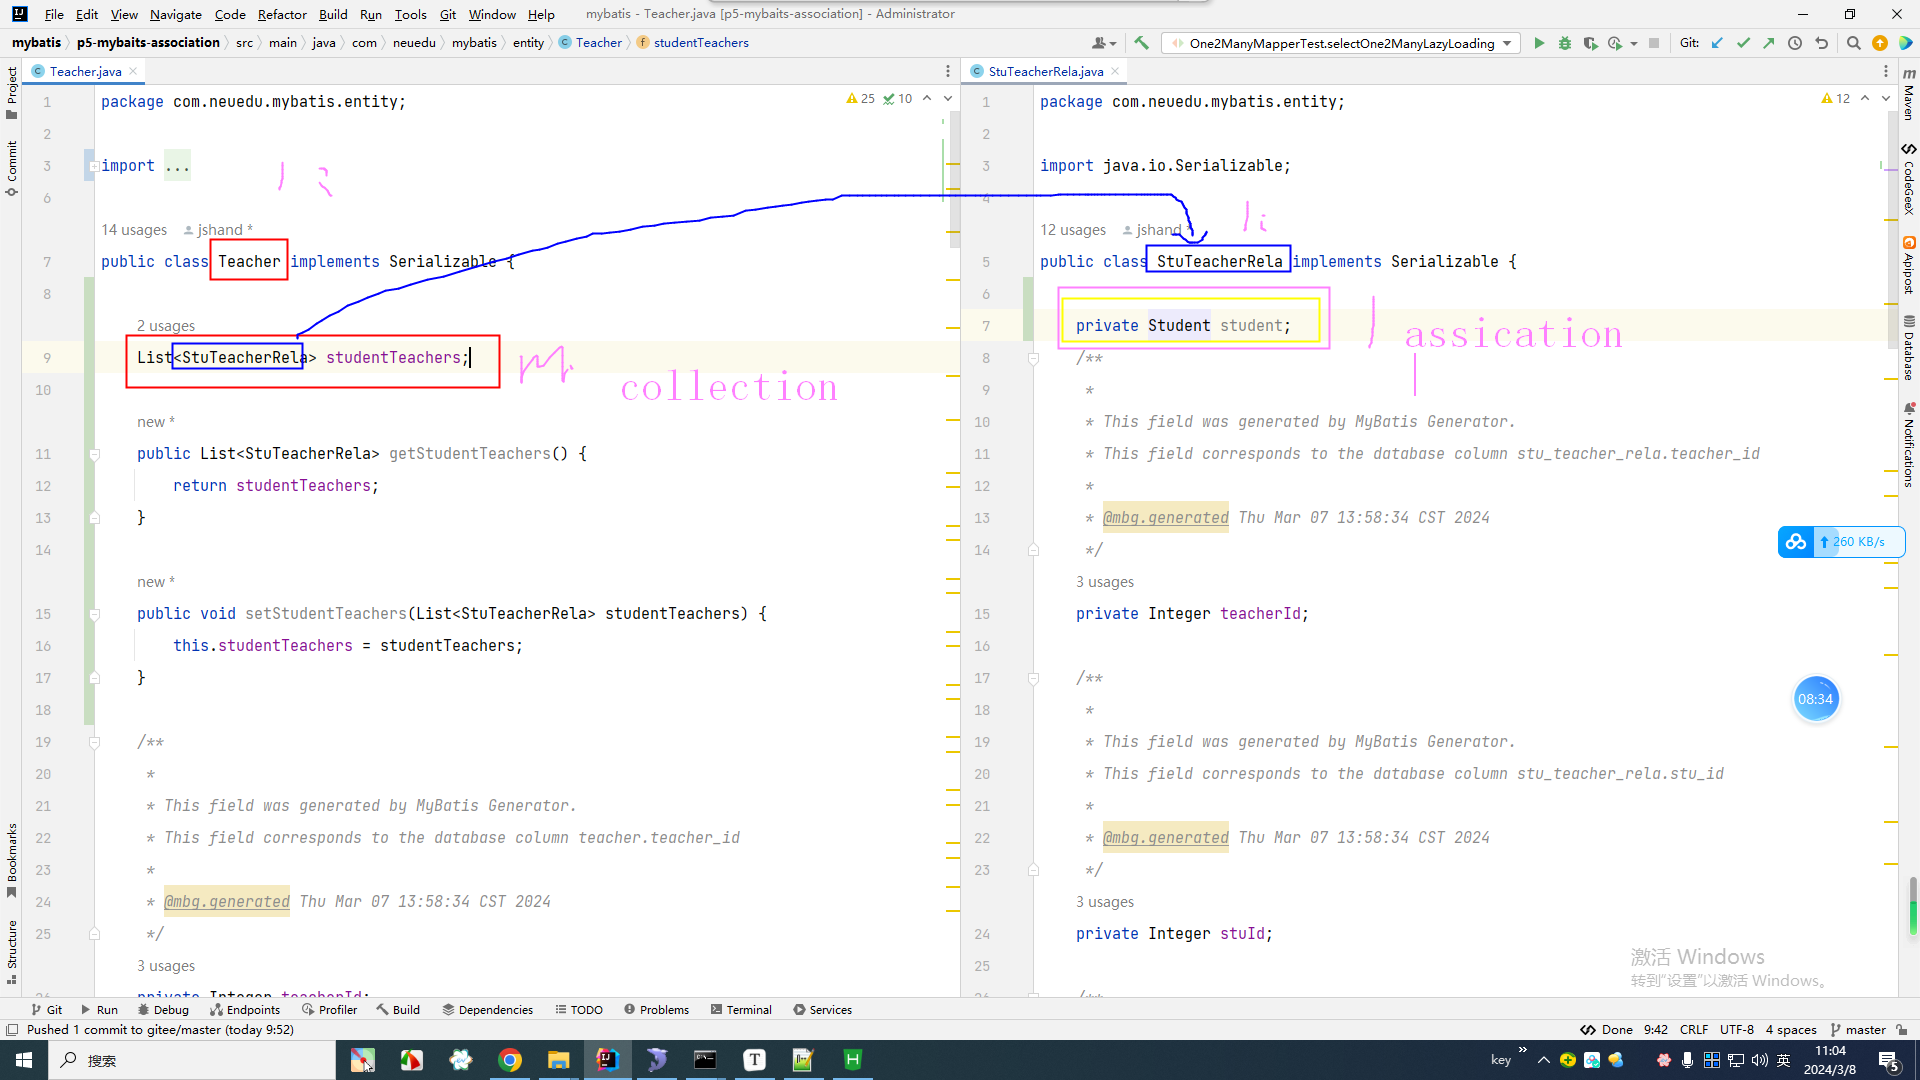The width and height of the screenshot is (1920, 1080).
Task: Open the Database tool window
Action: tap(1909, 348)
